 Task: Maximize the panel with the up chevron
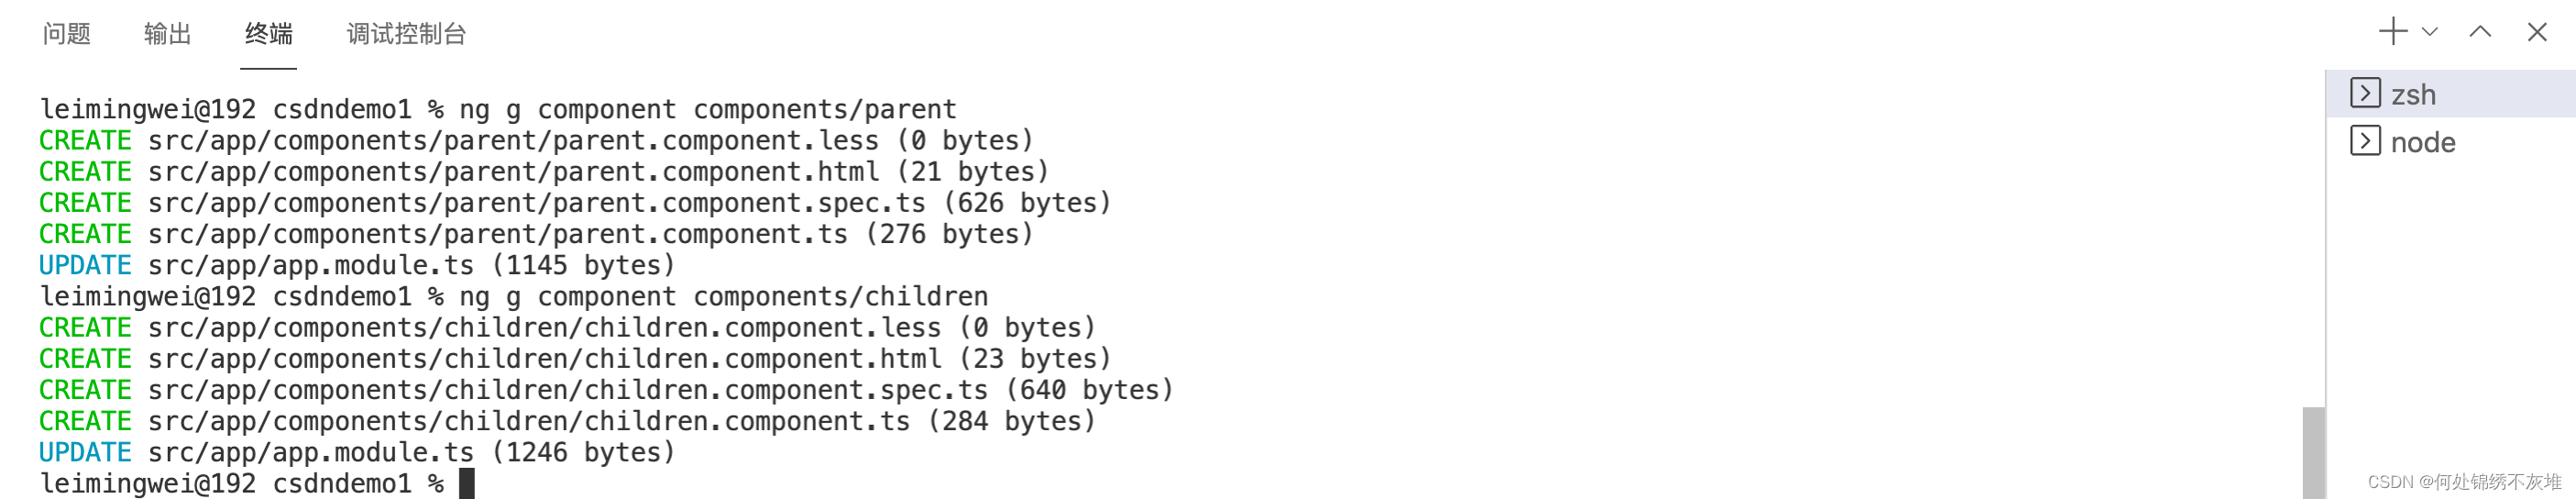point(2480,32)
